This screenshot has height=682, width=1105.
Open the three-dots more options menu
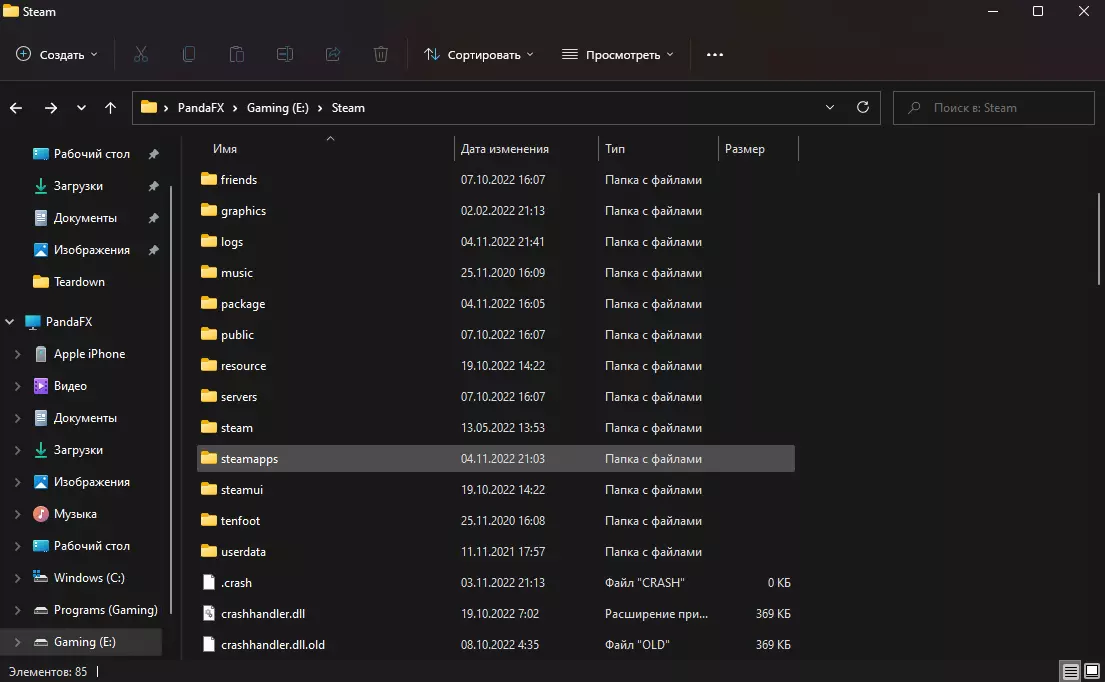715,54
